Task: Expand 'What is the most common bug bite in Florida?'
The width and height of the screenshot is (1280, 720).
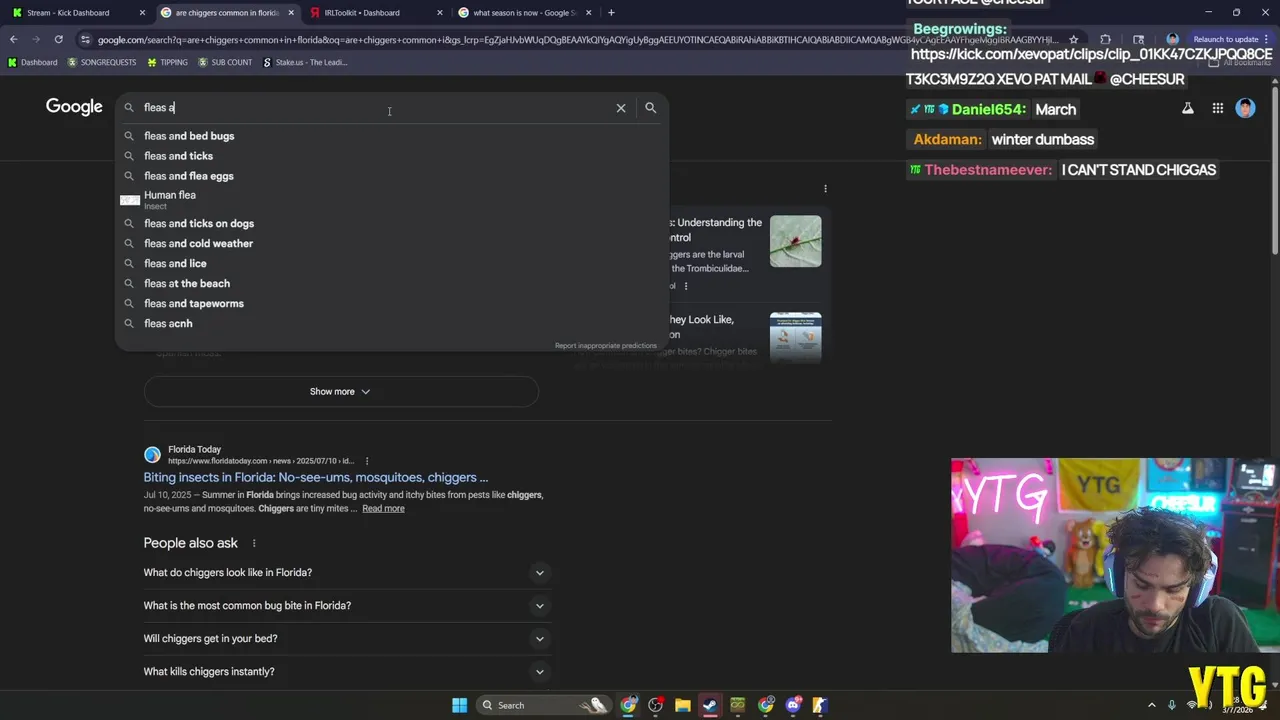Action: (x=346, y=605)
